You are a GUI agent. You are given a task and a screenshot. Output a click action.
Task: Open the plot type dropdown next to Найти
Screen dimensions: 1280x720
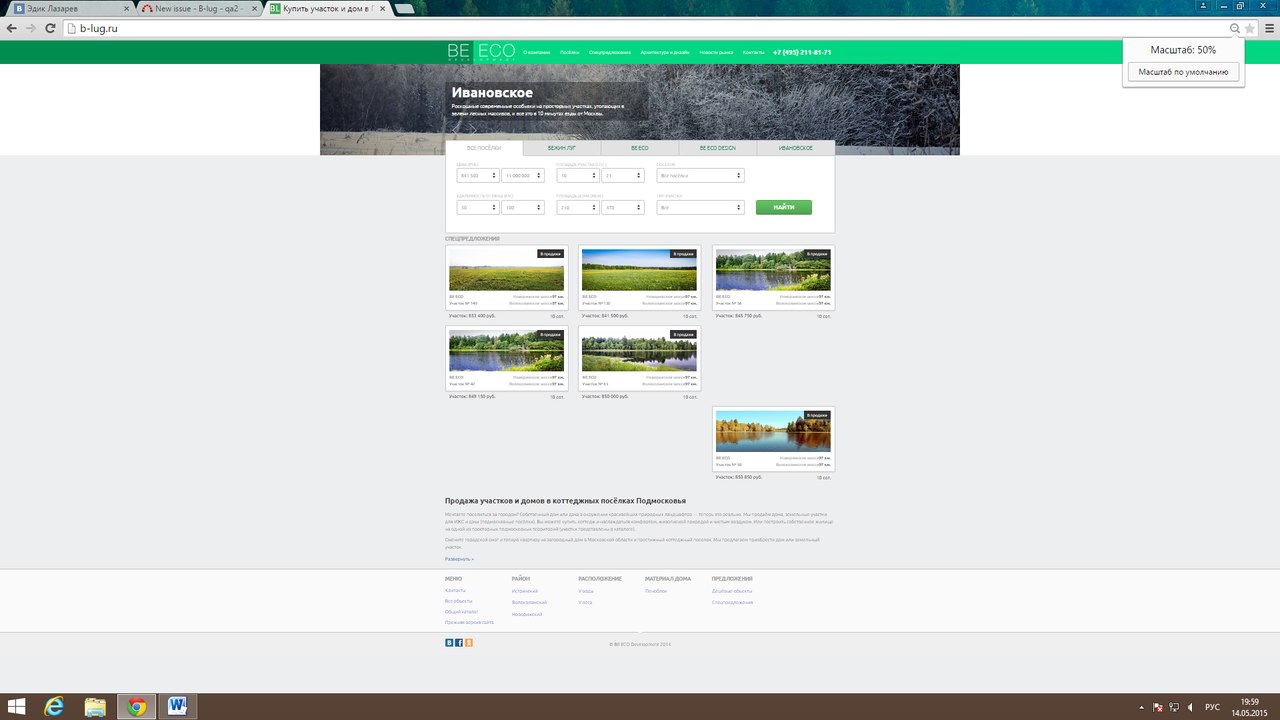[700, 207]
